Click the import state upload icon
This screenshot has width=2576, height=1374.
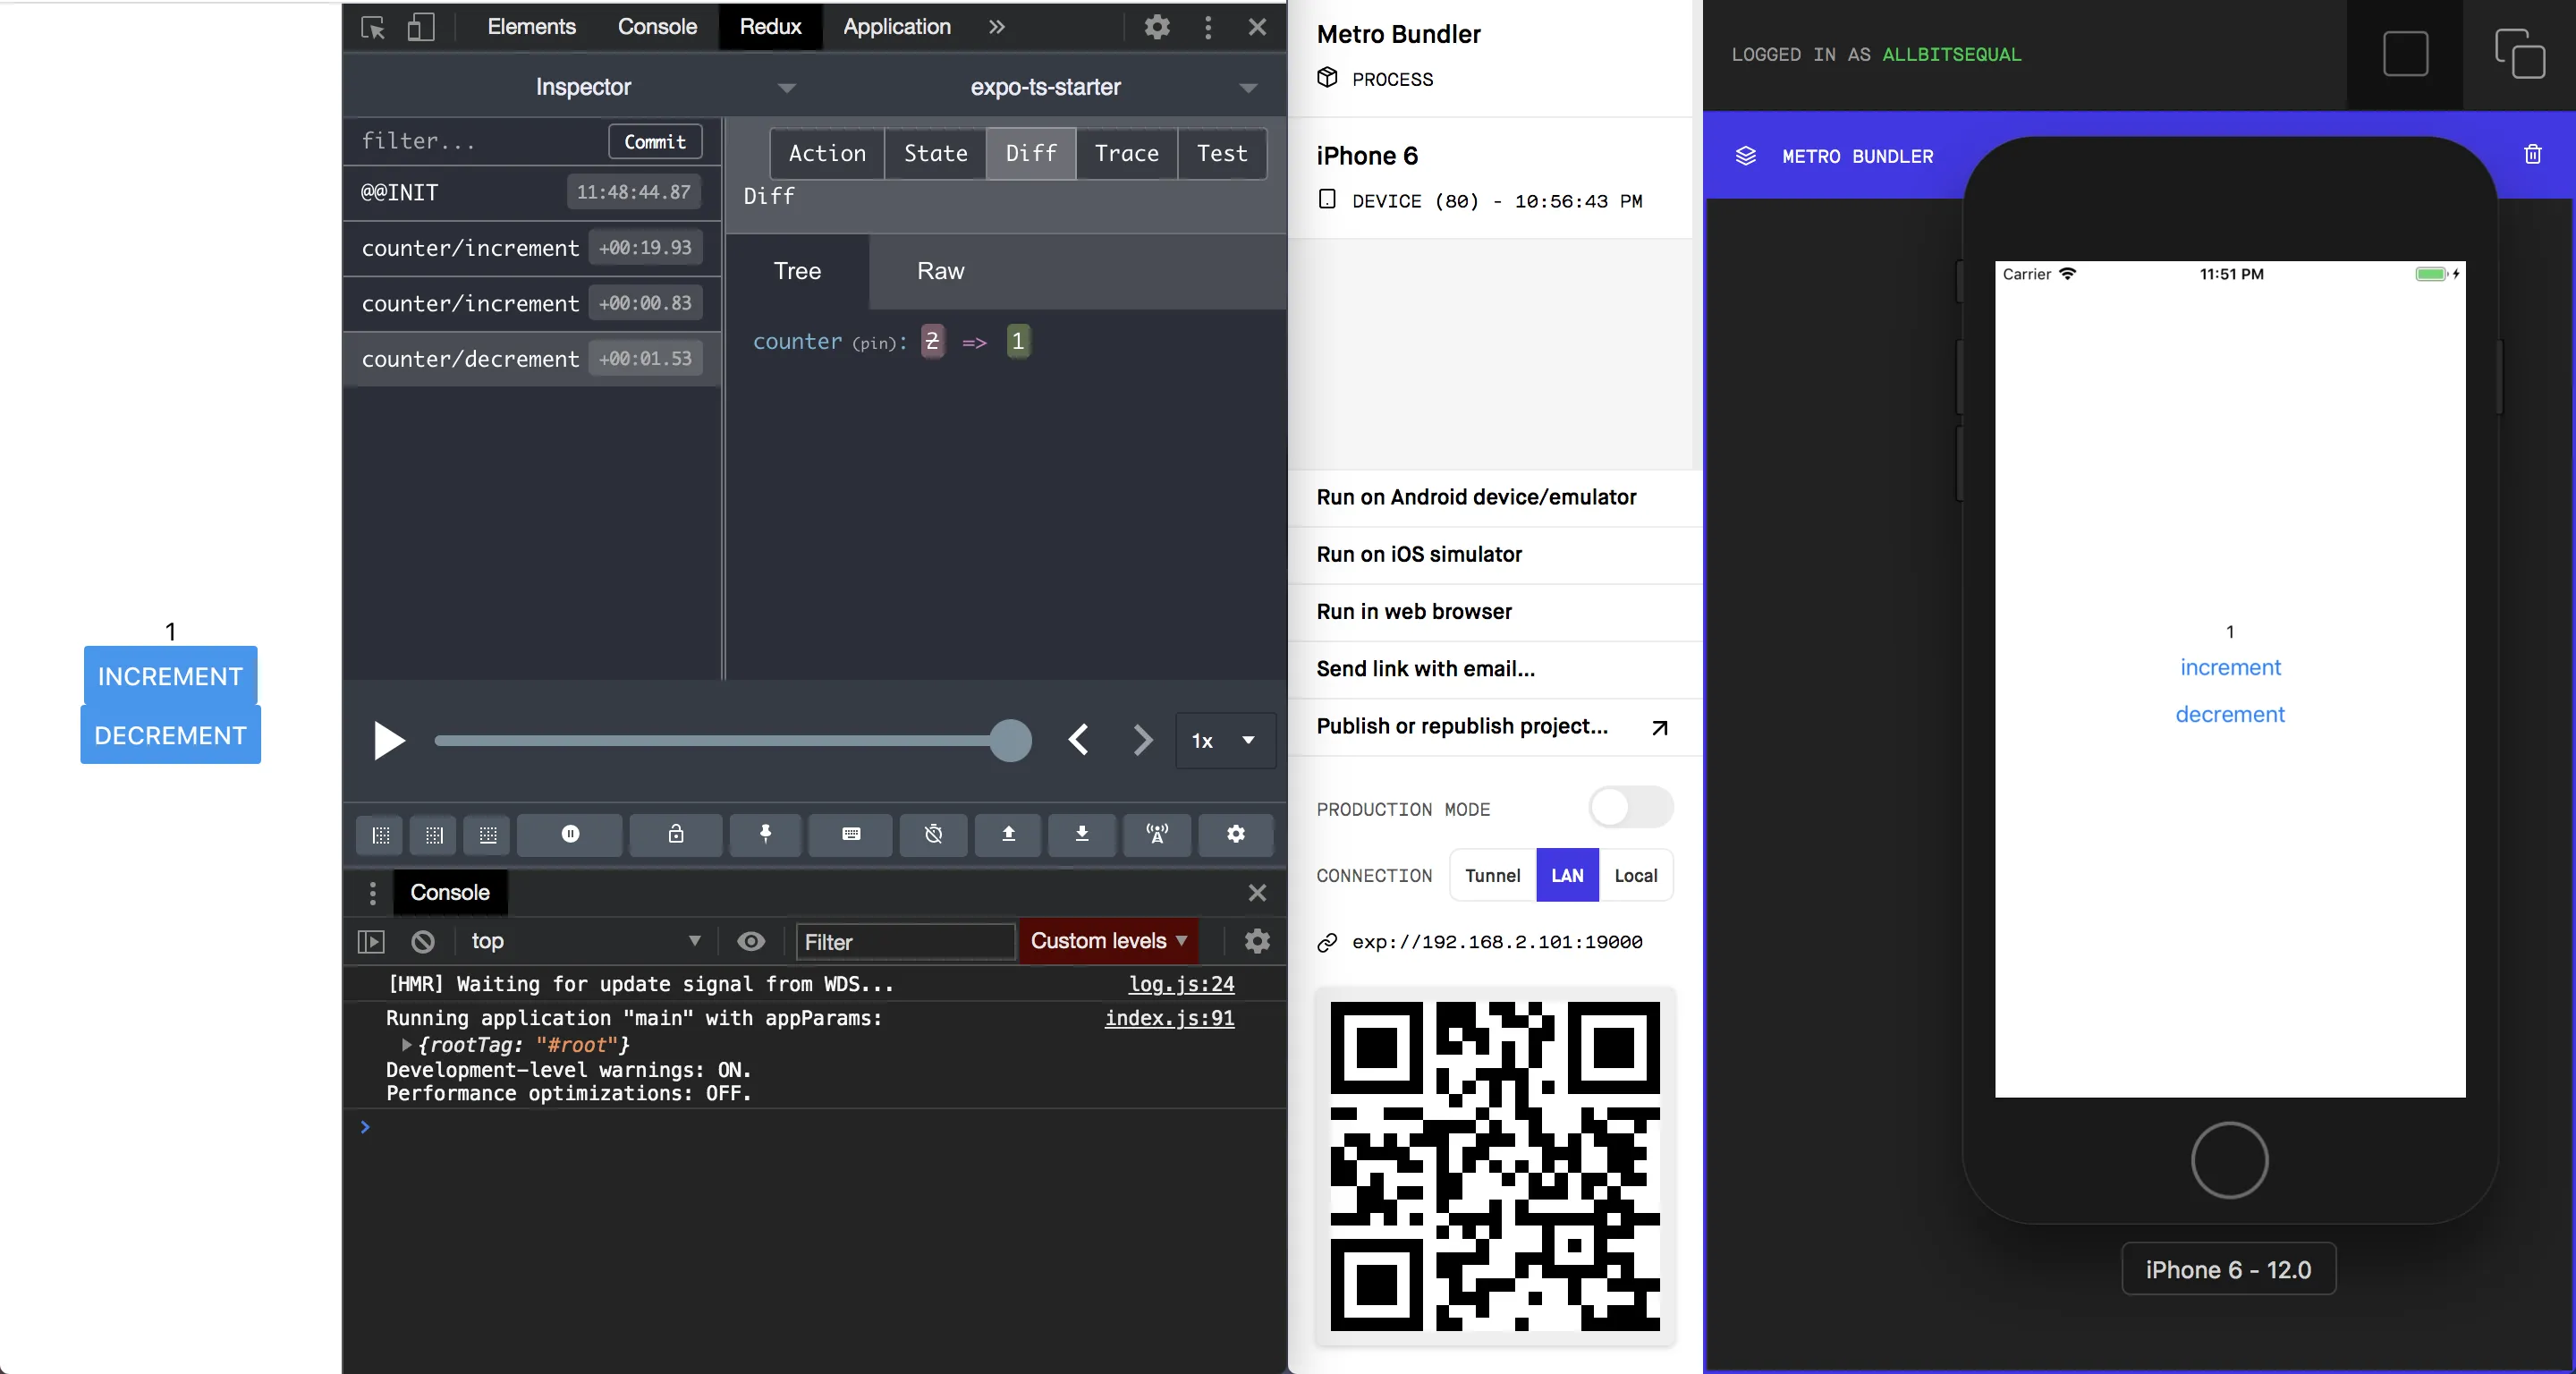tap(1008, 835)
